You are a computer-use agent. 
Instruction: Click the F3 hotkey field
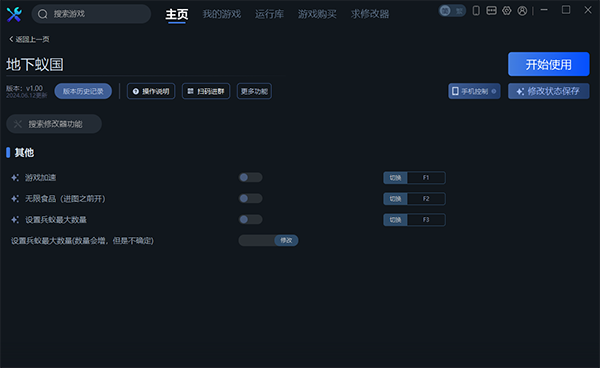[426, 220]
